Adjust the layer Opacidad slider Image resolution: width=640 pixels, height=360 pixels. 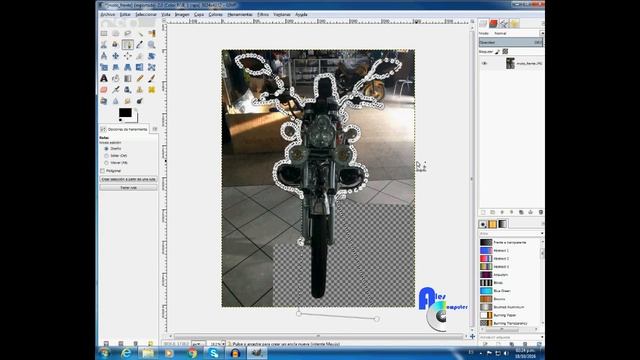coord(511,42)
